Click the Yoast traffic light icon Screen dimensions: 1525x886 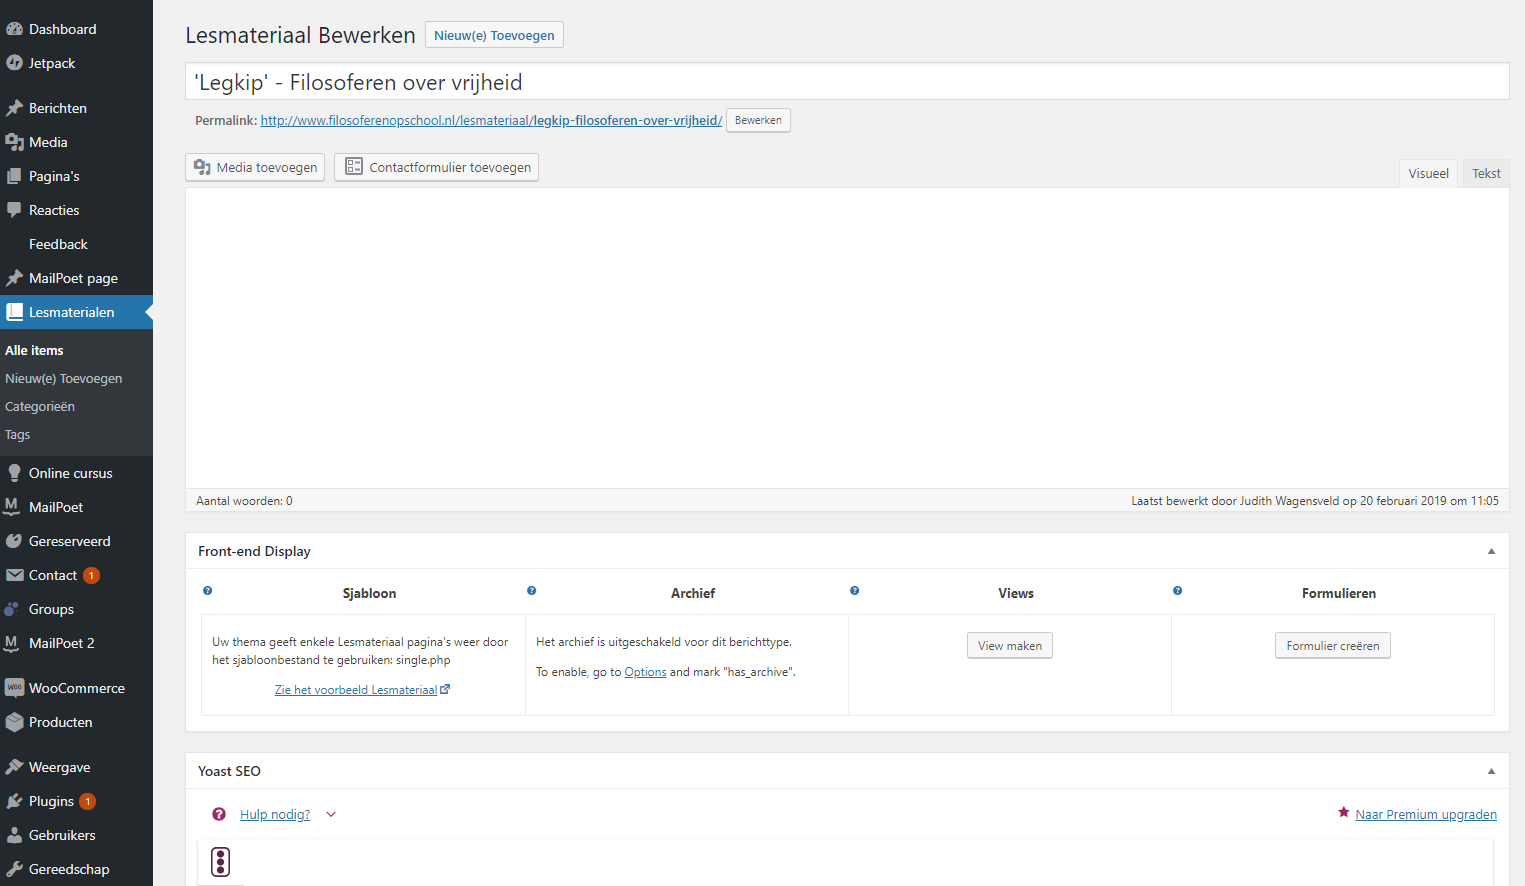point(220,862)
